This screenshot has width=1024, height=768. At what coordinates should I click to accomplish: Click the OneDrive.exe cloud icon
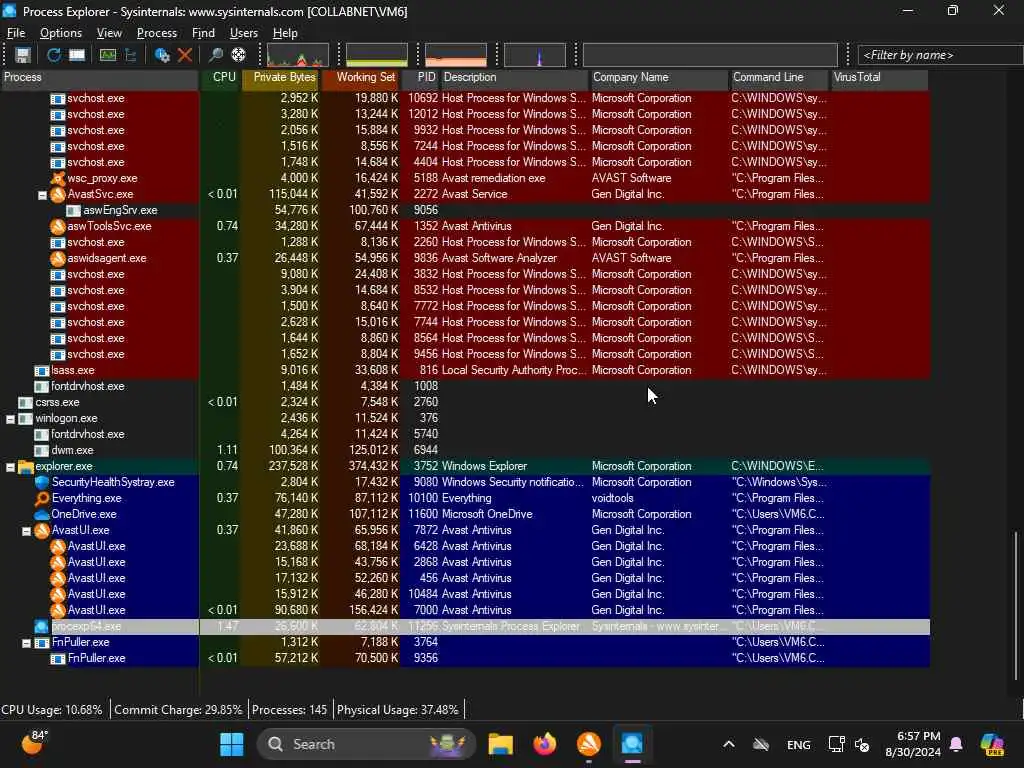(42, 515)
